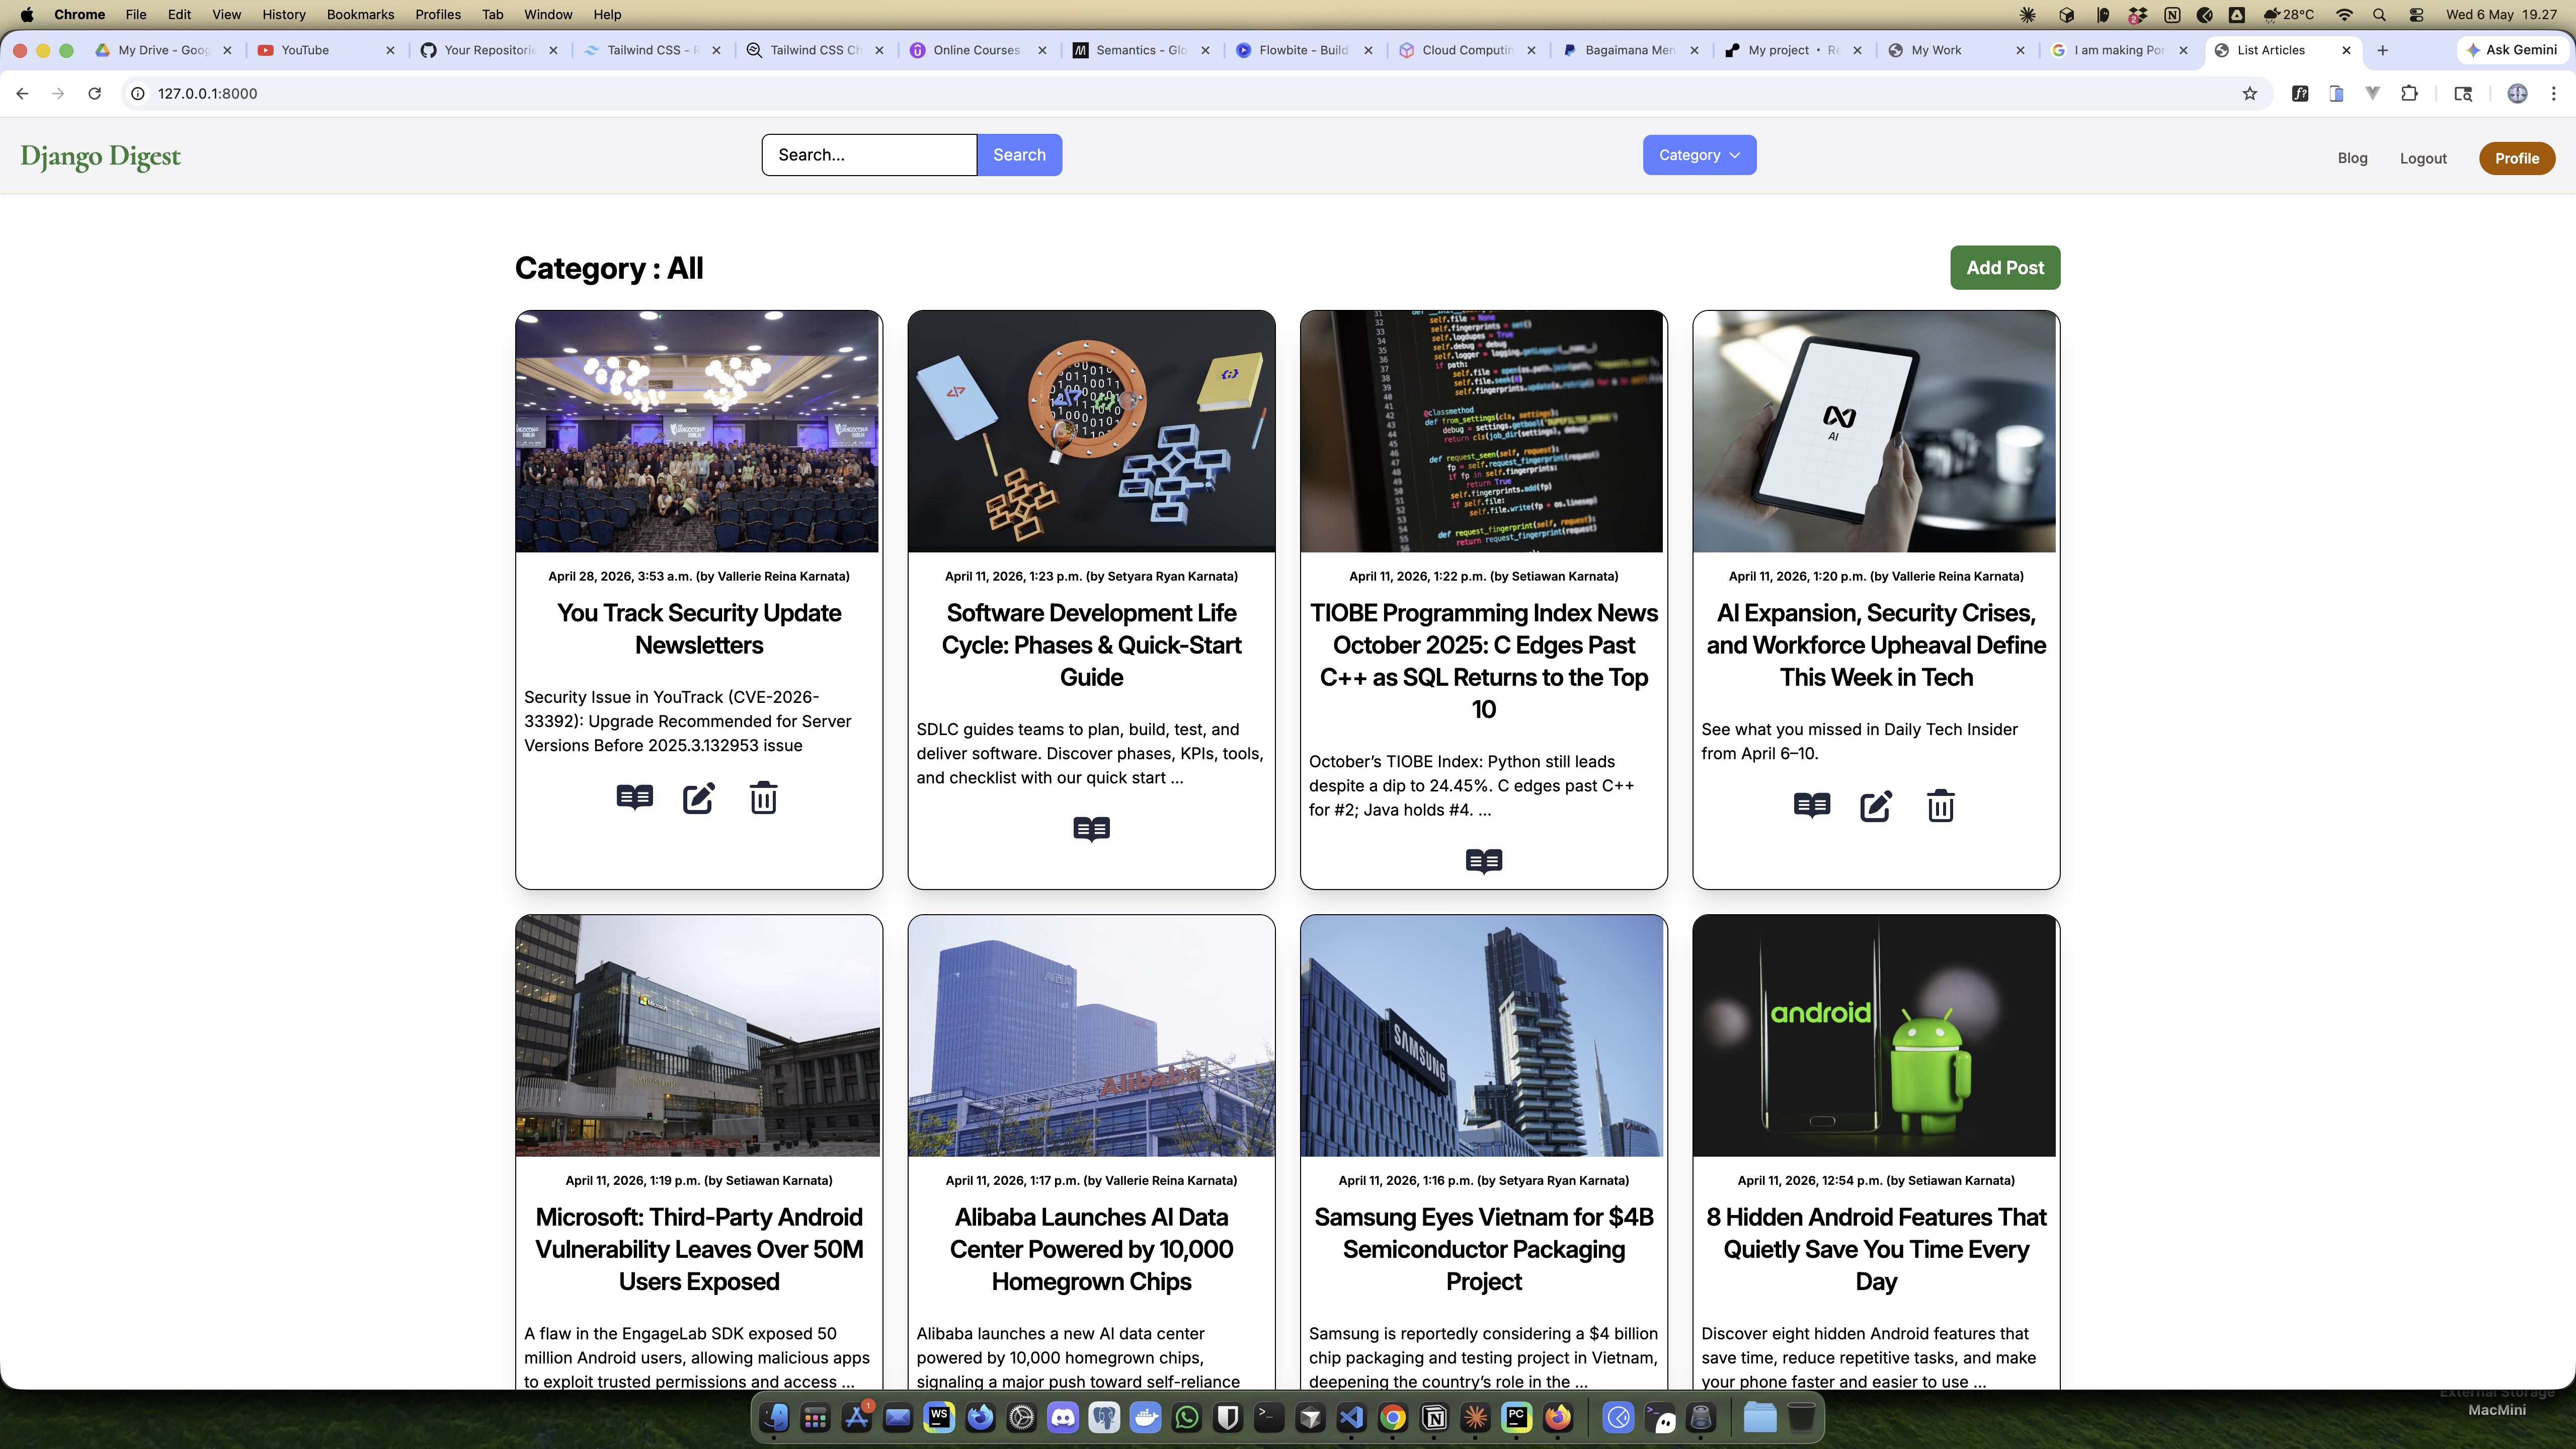Open read icon on AI Expansion card
This screenshot has width=2576, height=1449.
tap(1812, 805)
